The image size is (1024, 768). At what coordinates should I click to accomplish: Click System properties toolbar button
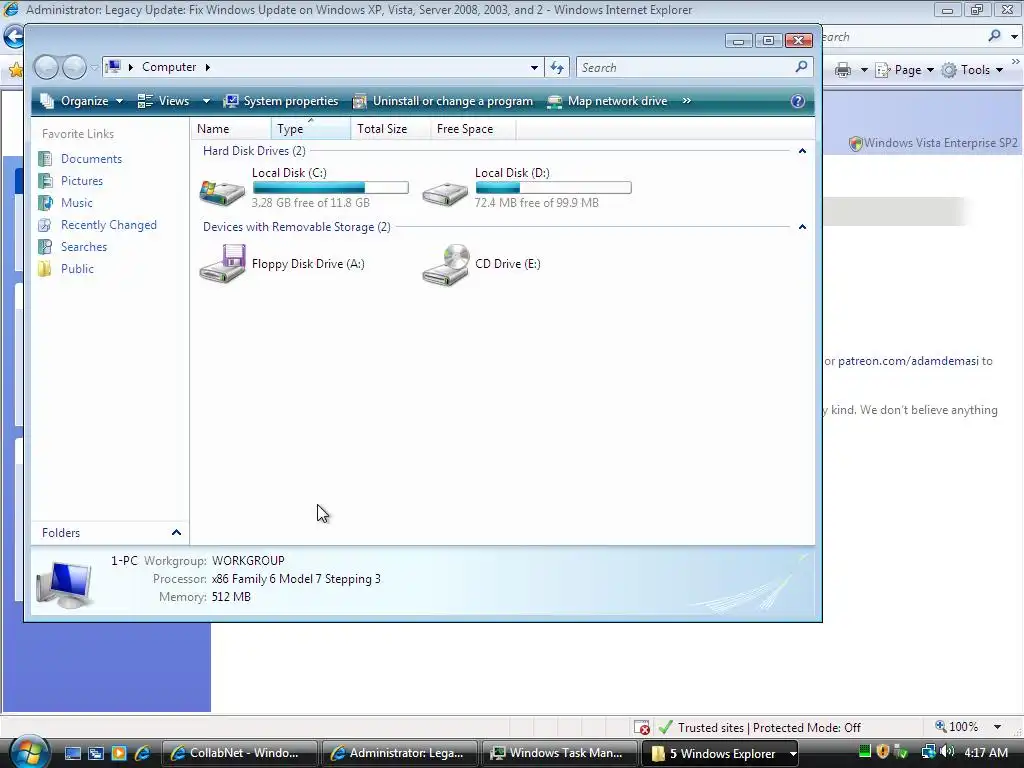click(281, 101)
